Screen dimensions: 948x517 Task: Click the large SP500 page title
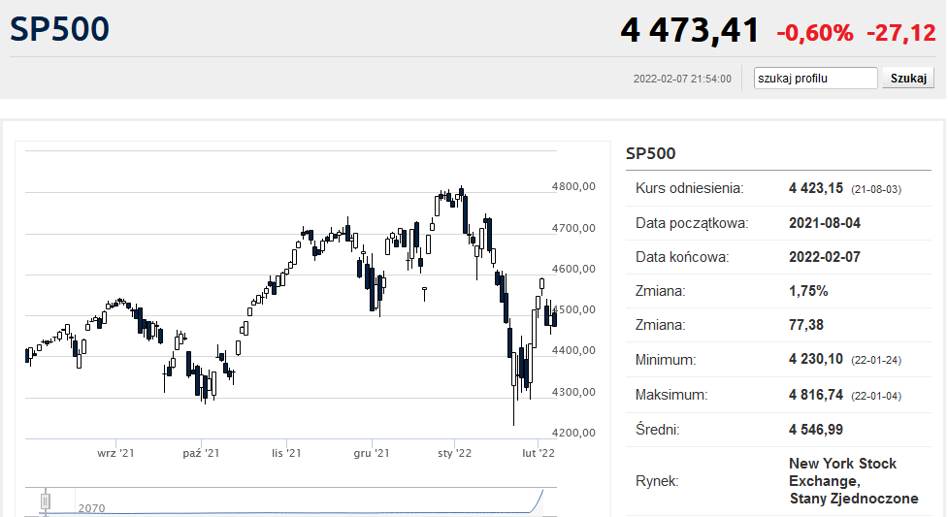[60, 30]
